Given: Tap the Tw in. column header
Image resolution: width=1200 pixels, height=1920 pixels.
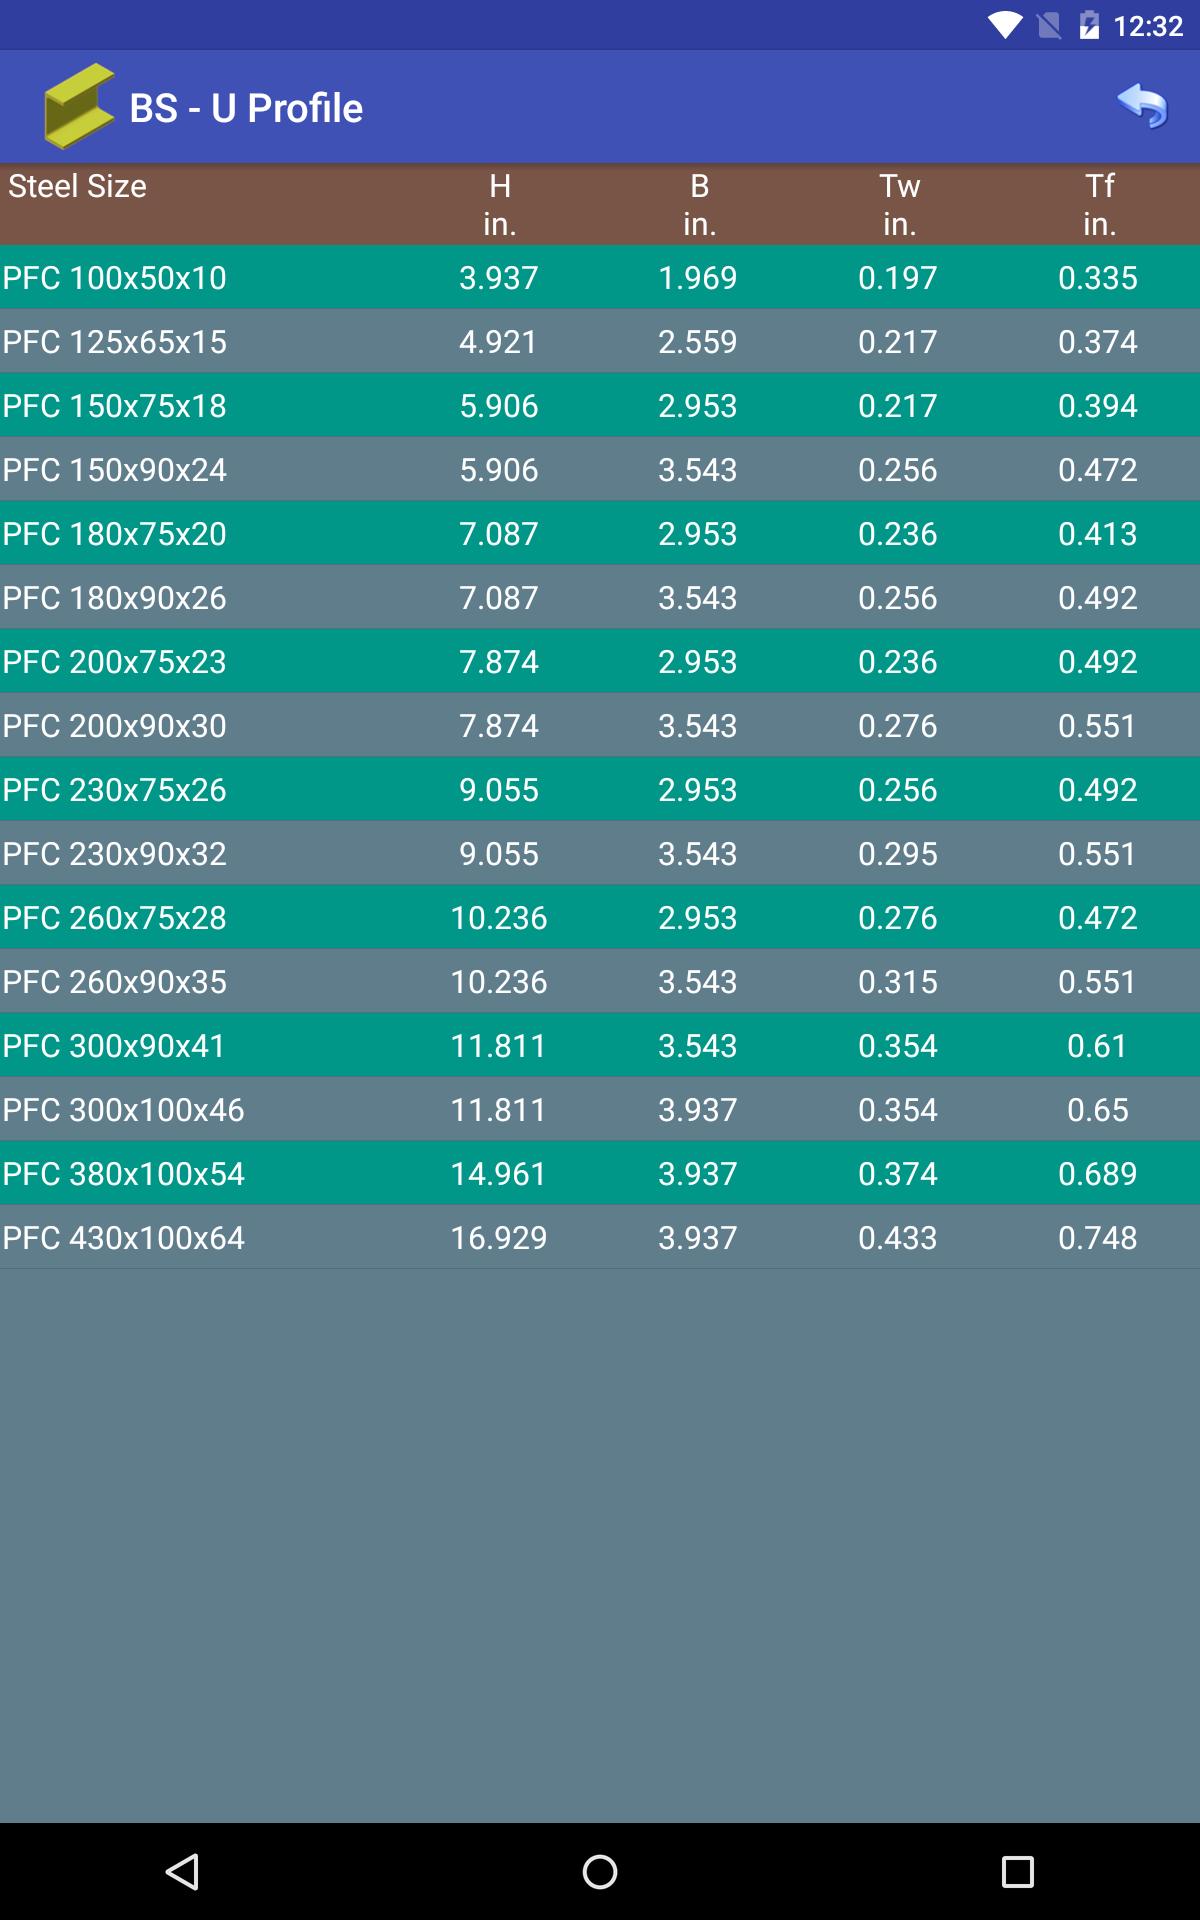Looking at the screenshot, I should coord(900,204).
